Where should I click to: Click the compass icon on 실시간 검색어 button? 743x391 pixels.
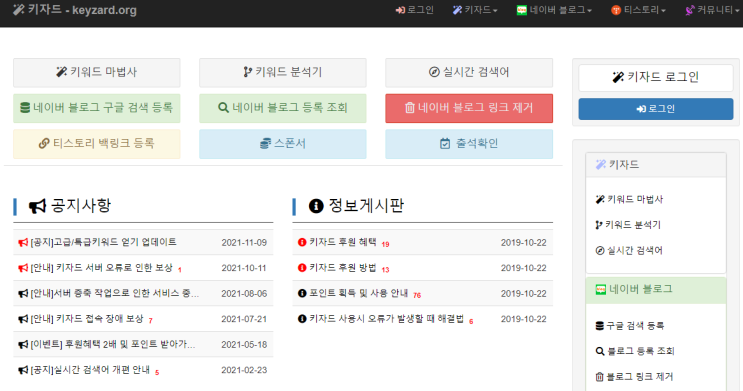point(434,72)
